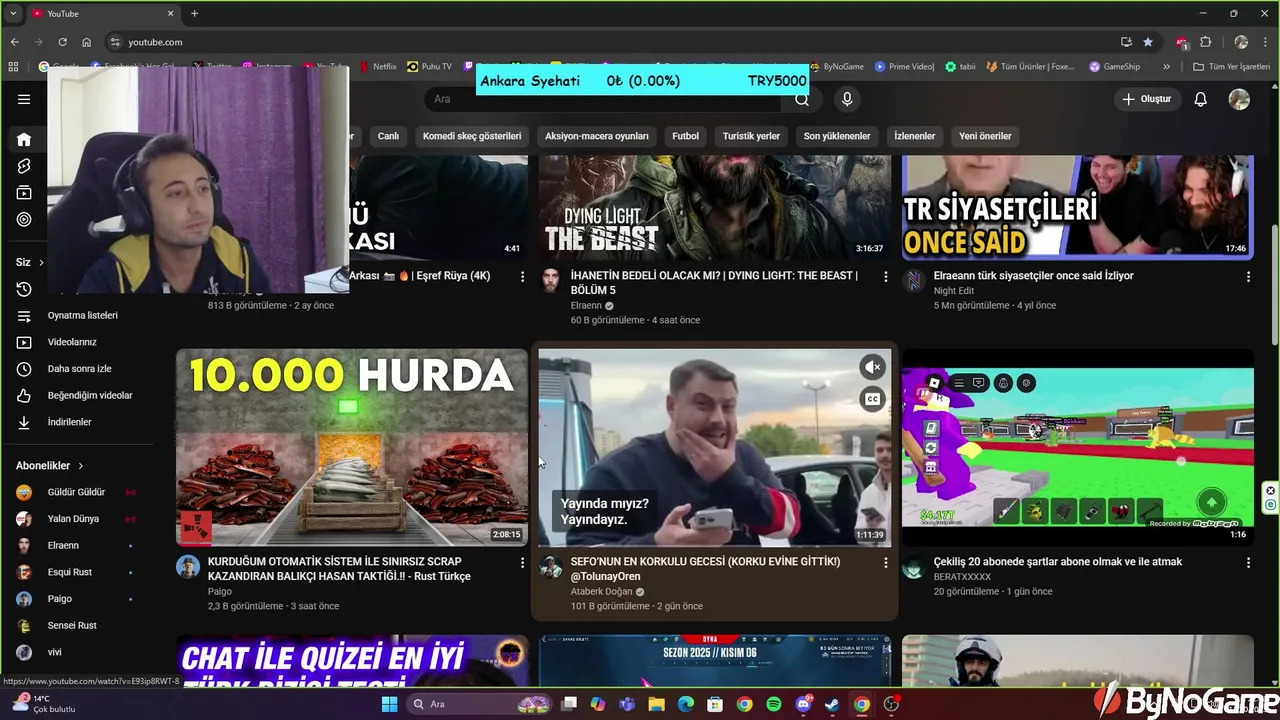Select Aksiyon-macera oyunları chip

point(597,136)
